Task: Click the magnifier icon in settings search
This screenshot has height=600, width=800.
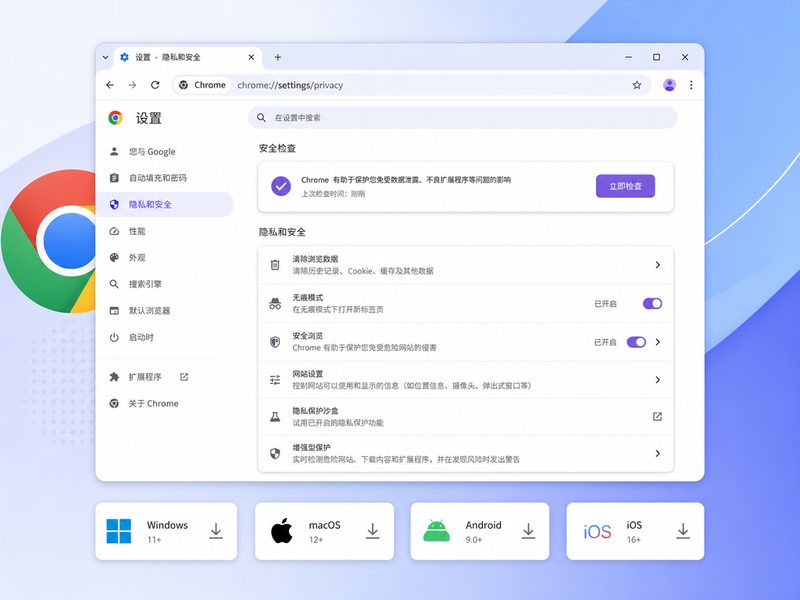Action: (261, 118)
